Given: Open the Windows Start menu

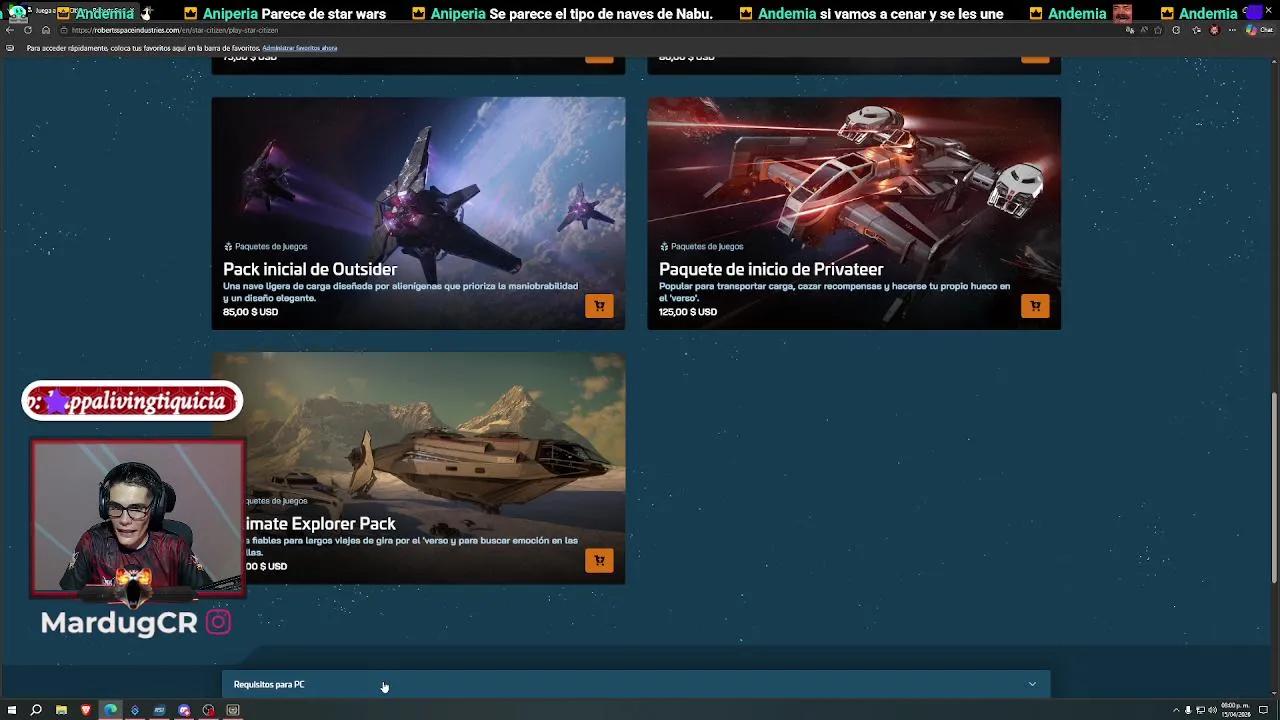Looking at the screenshot, I should point(12,710).
